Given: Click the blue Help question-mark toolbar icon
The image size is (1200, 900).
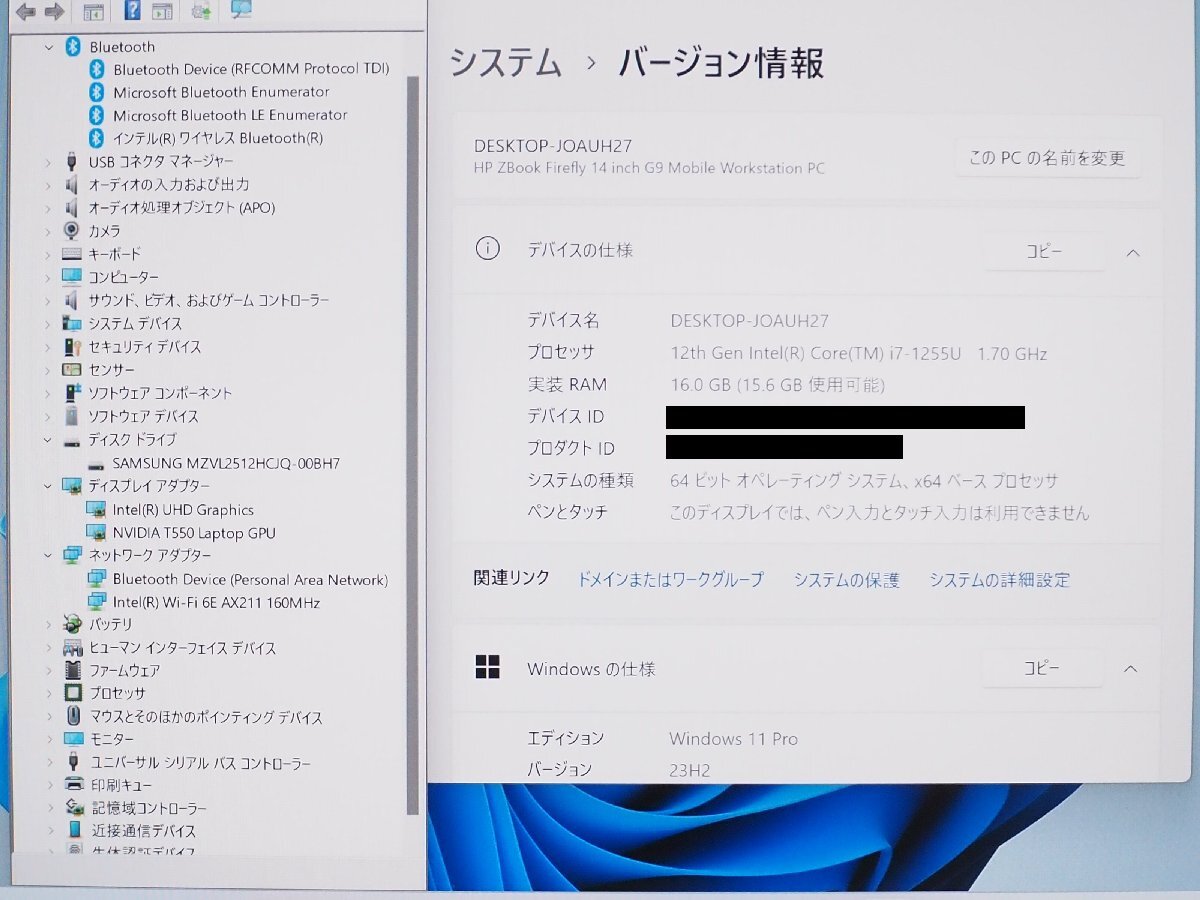Looking at the screenshot, I should (132, 11).
